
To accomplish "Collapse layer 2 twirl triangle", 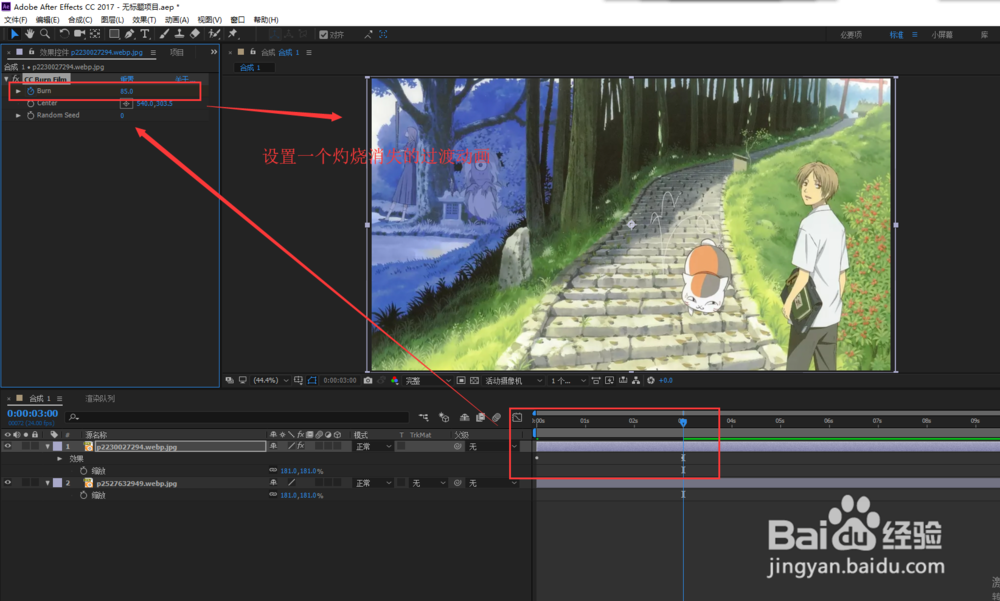I will click(47, 483).
